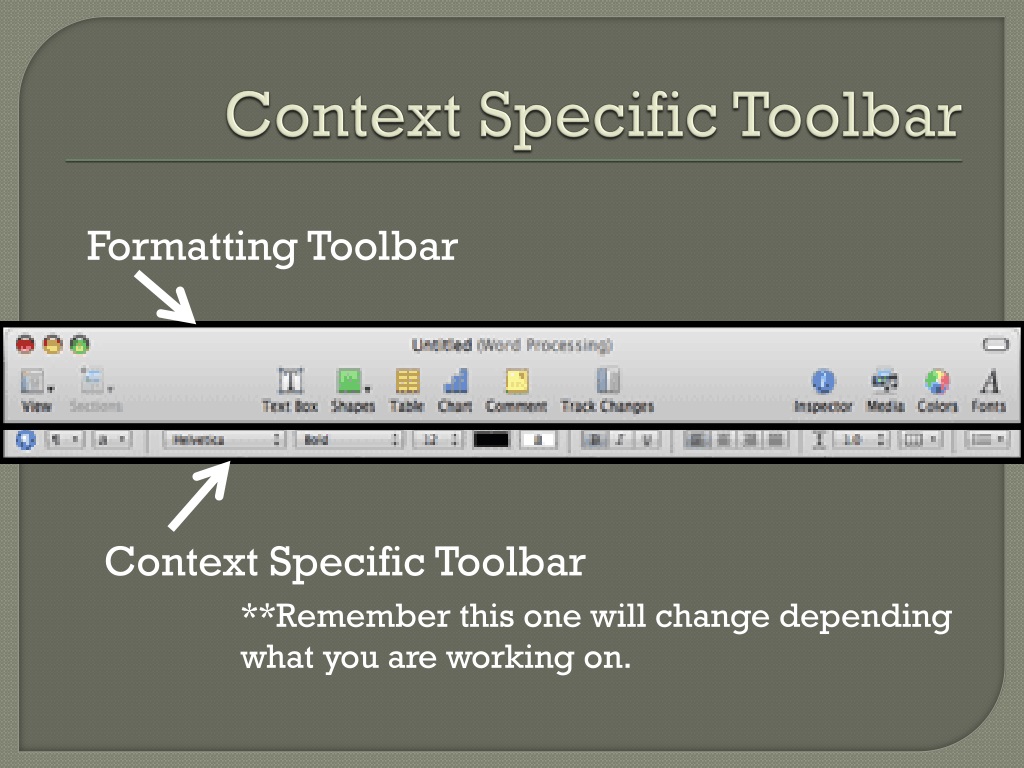The height and width of the screenshot is (768, 1024).
Task: Insert a Table
Action: tap(407, 390)
